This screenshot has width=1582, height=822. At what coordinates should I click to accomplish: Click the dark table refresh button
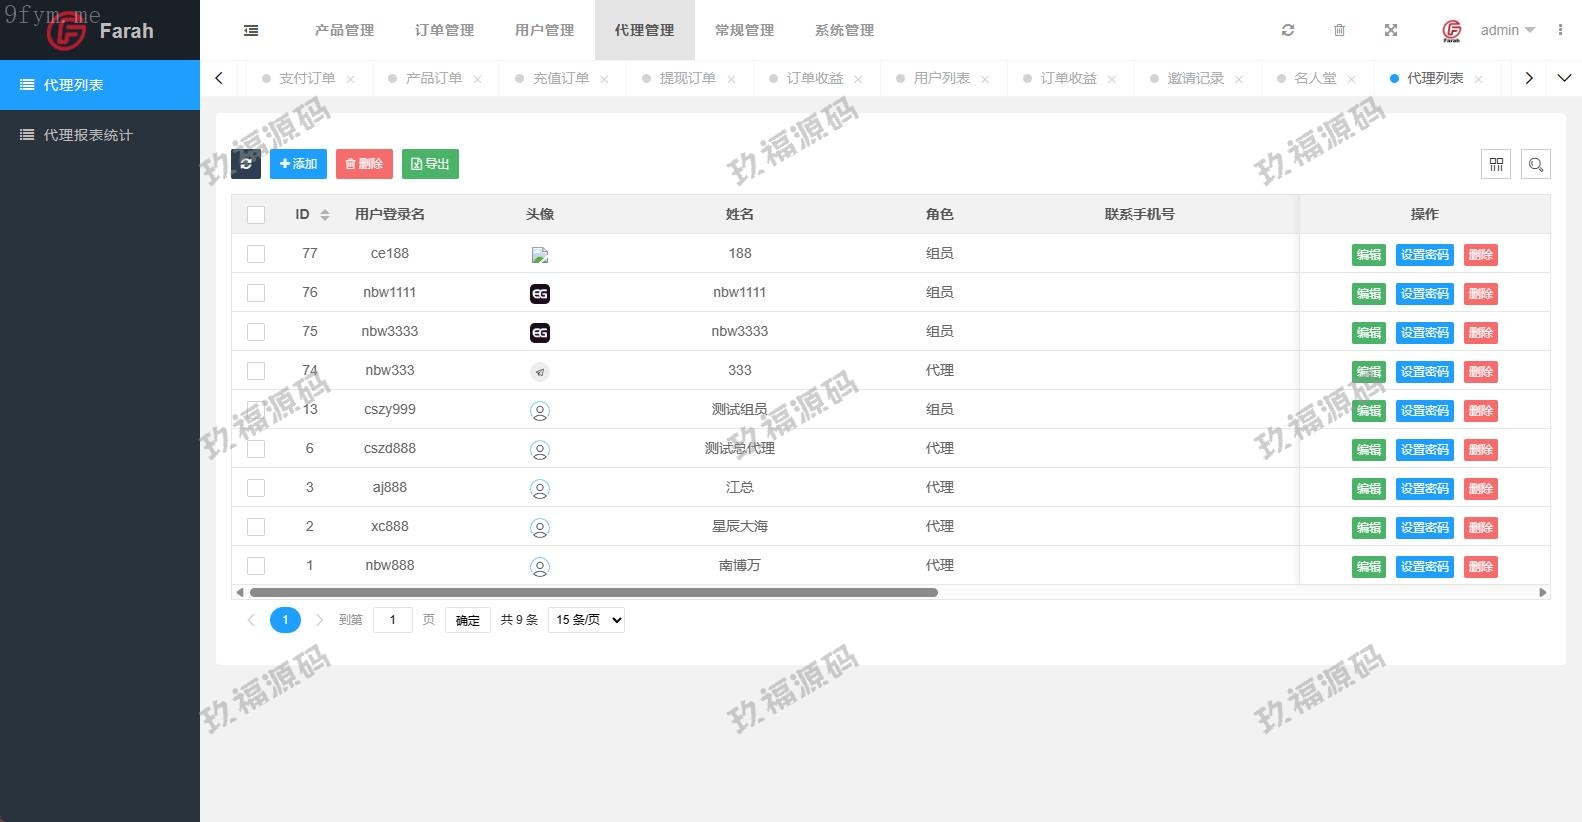pos(246,164)
